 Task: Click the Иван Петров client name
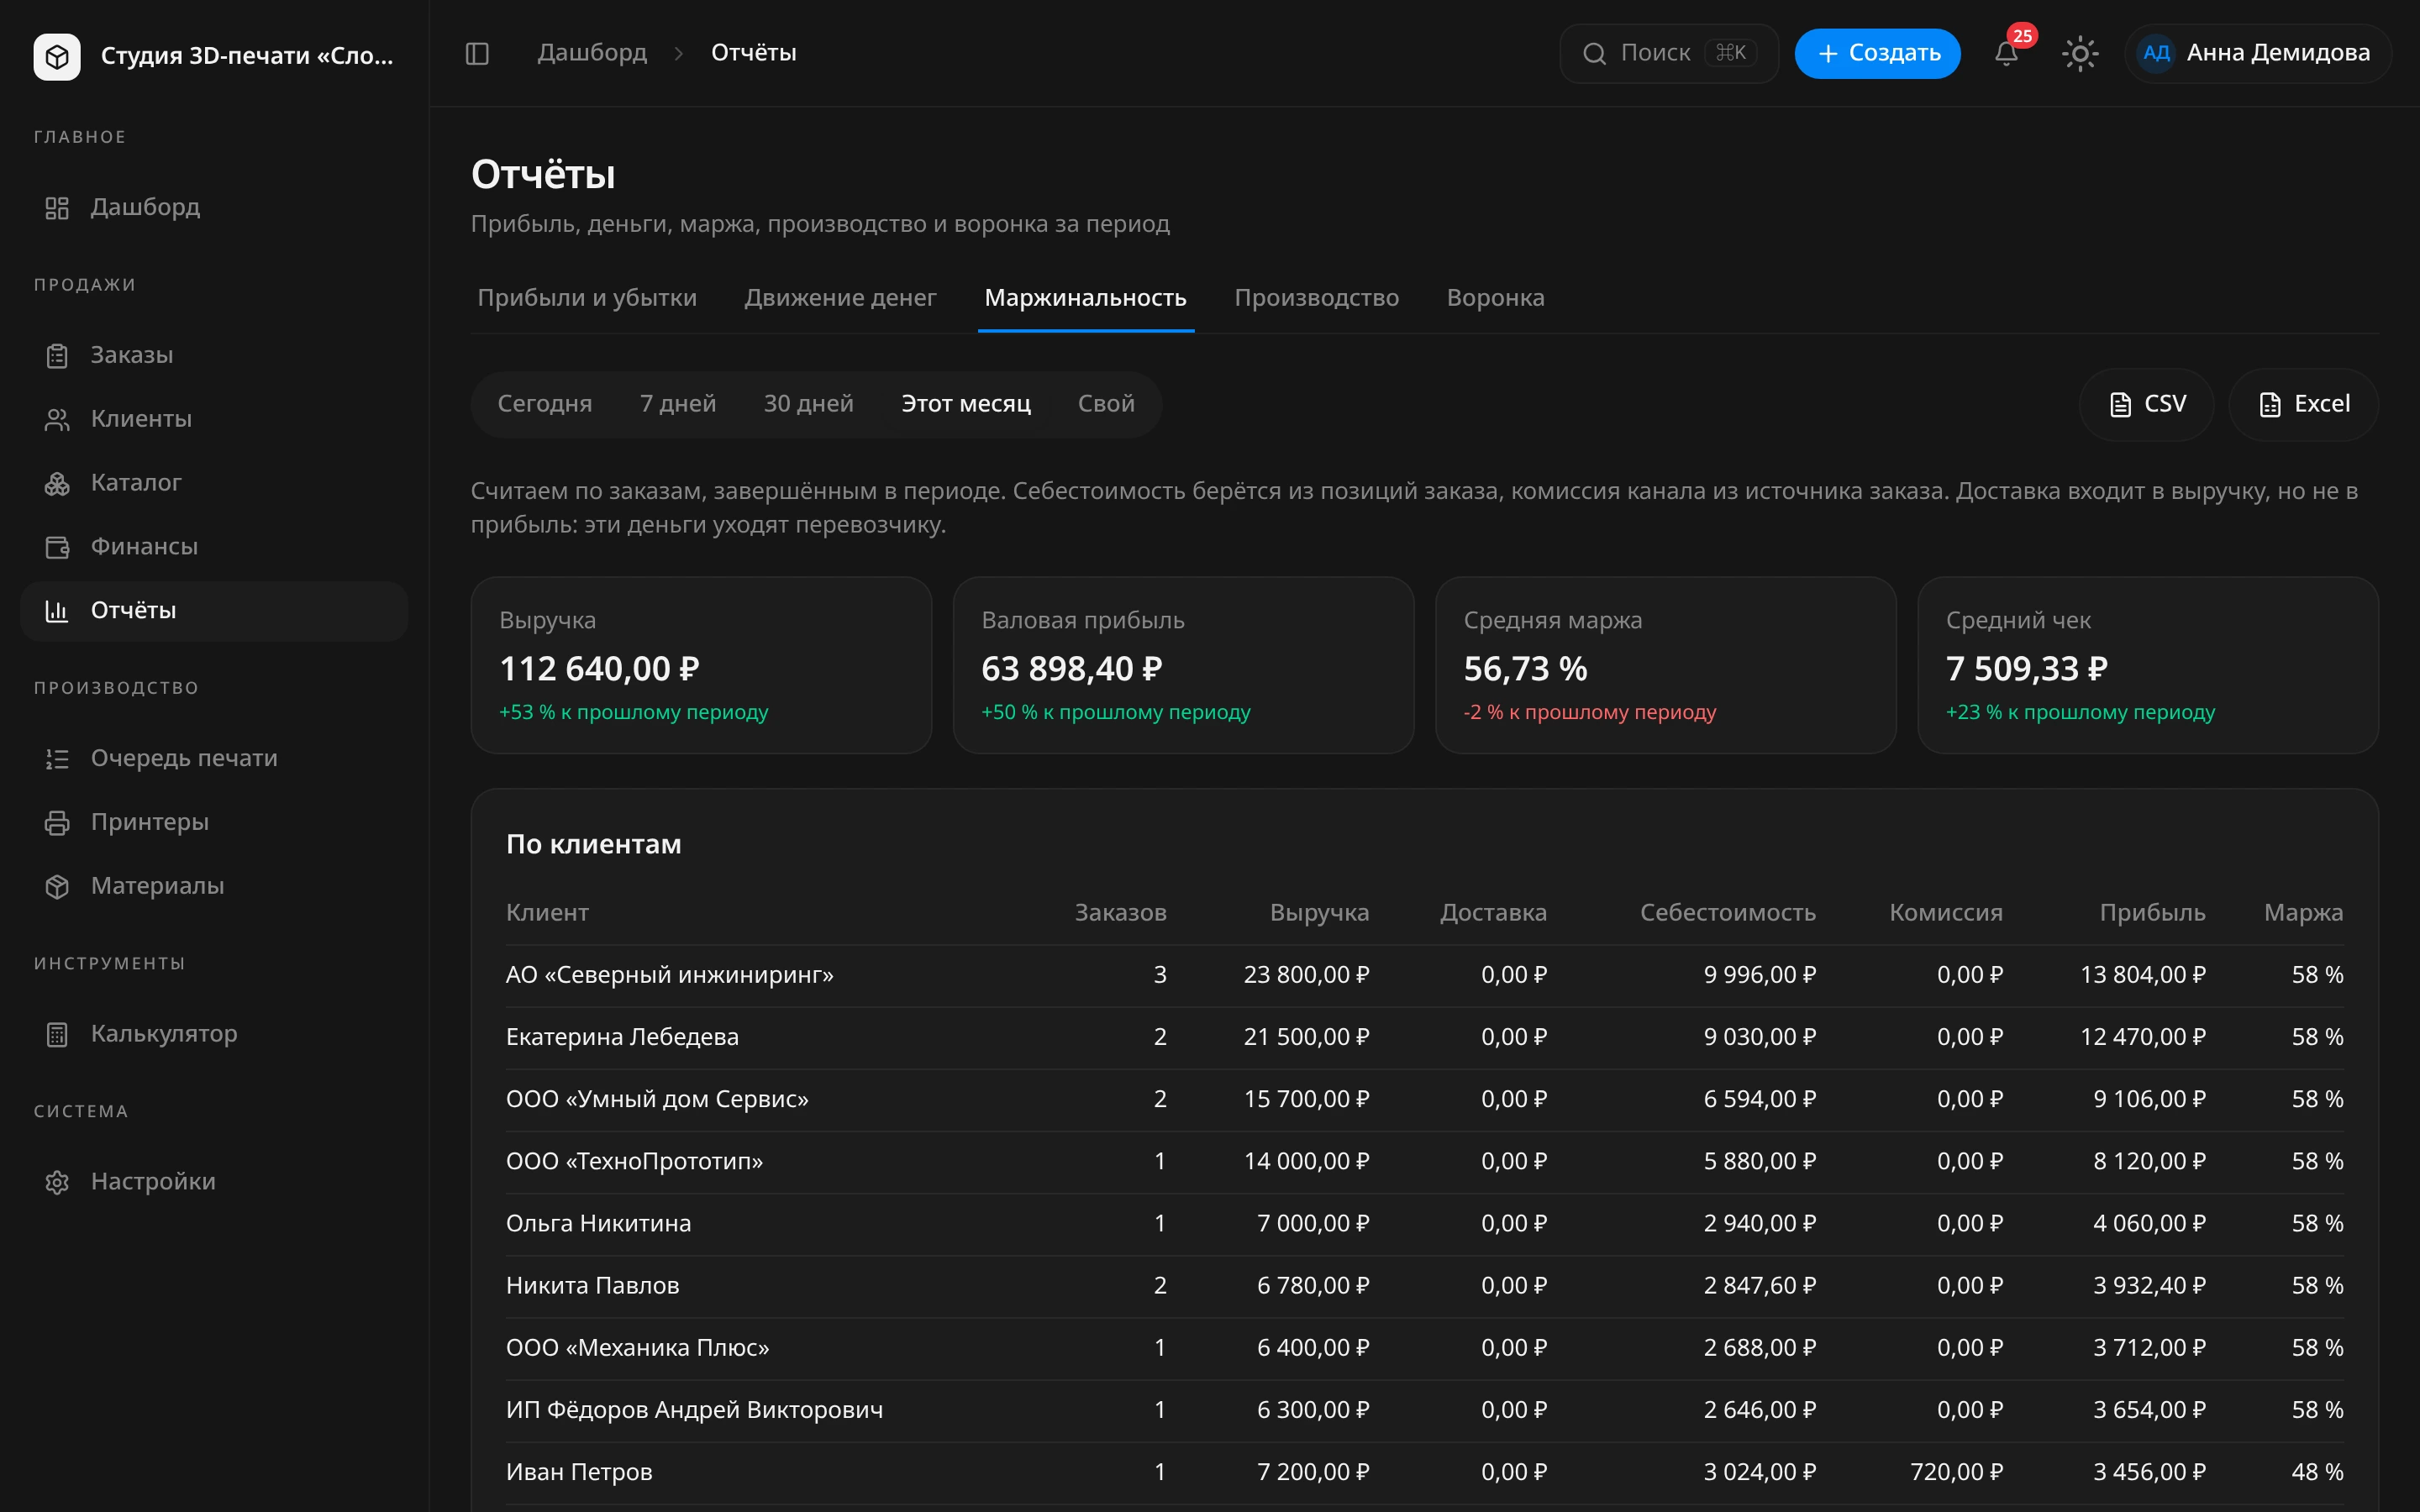[579, 1472]
